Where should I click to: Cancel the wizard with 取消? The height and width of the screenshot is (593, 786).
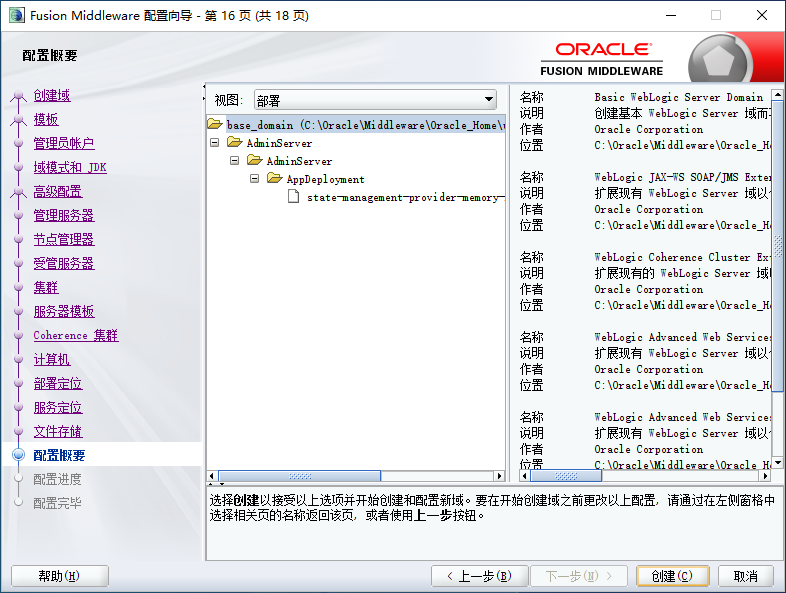click(745, 576)
